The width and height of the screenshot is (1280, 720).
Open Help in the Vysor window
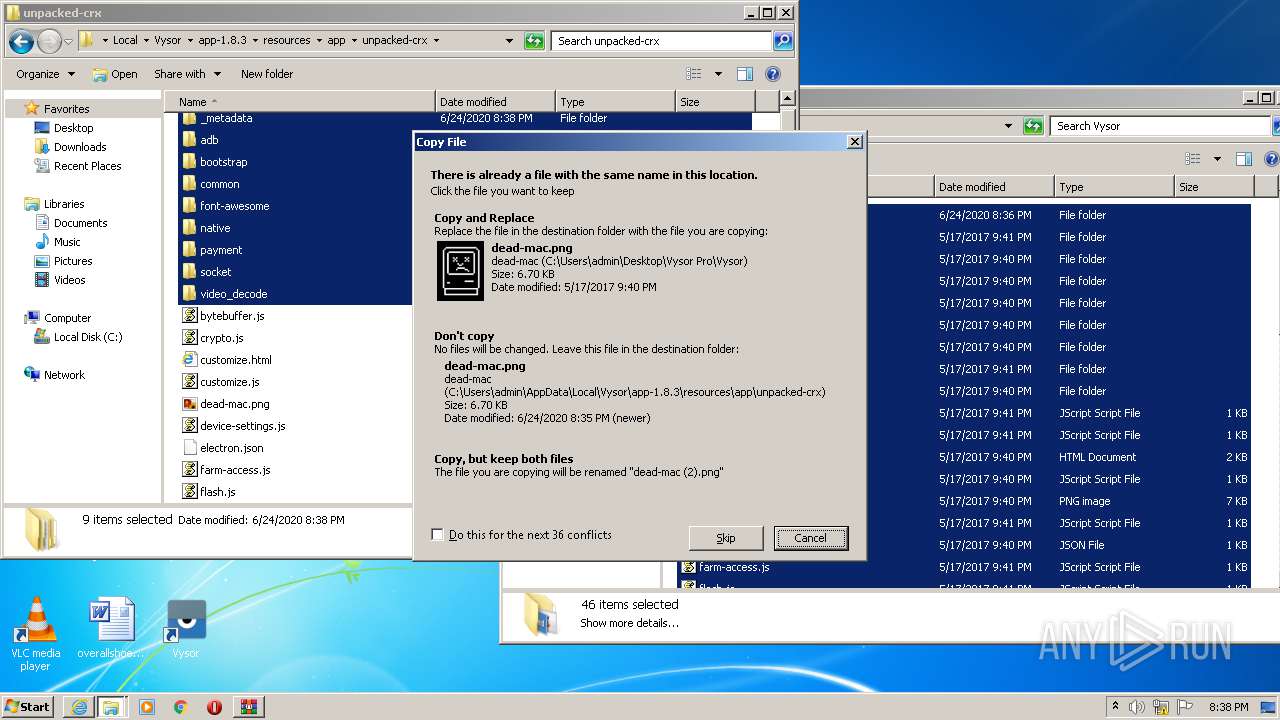1272,159
